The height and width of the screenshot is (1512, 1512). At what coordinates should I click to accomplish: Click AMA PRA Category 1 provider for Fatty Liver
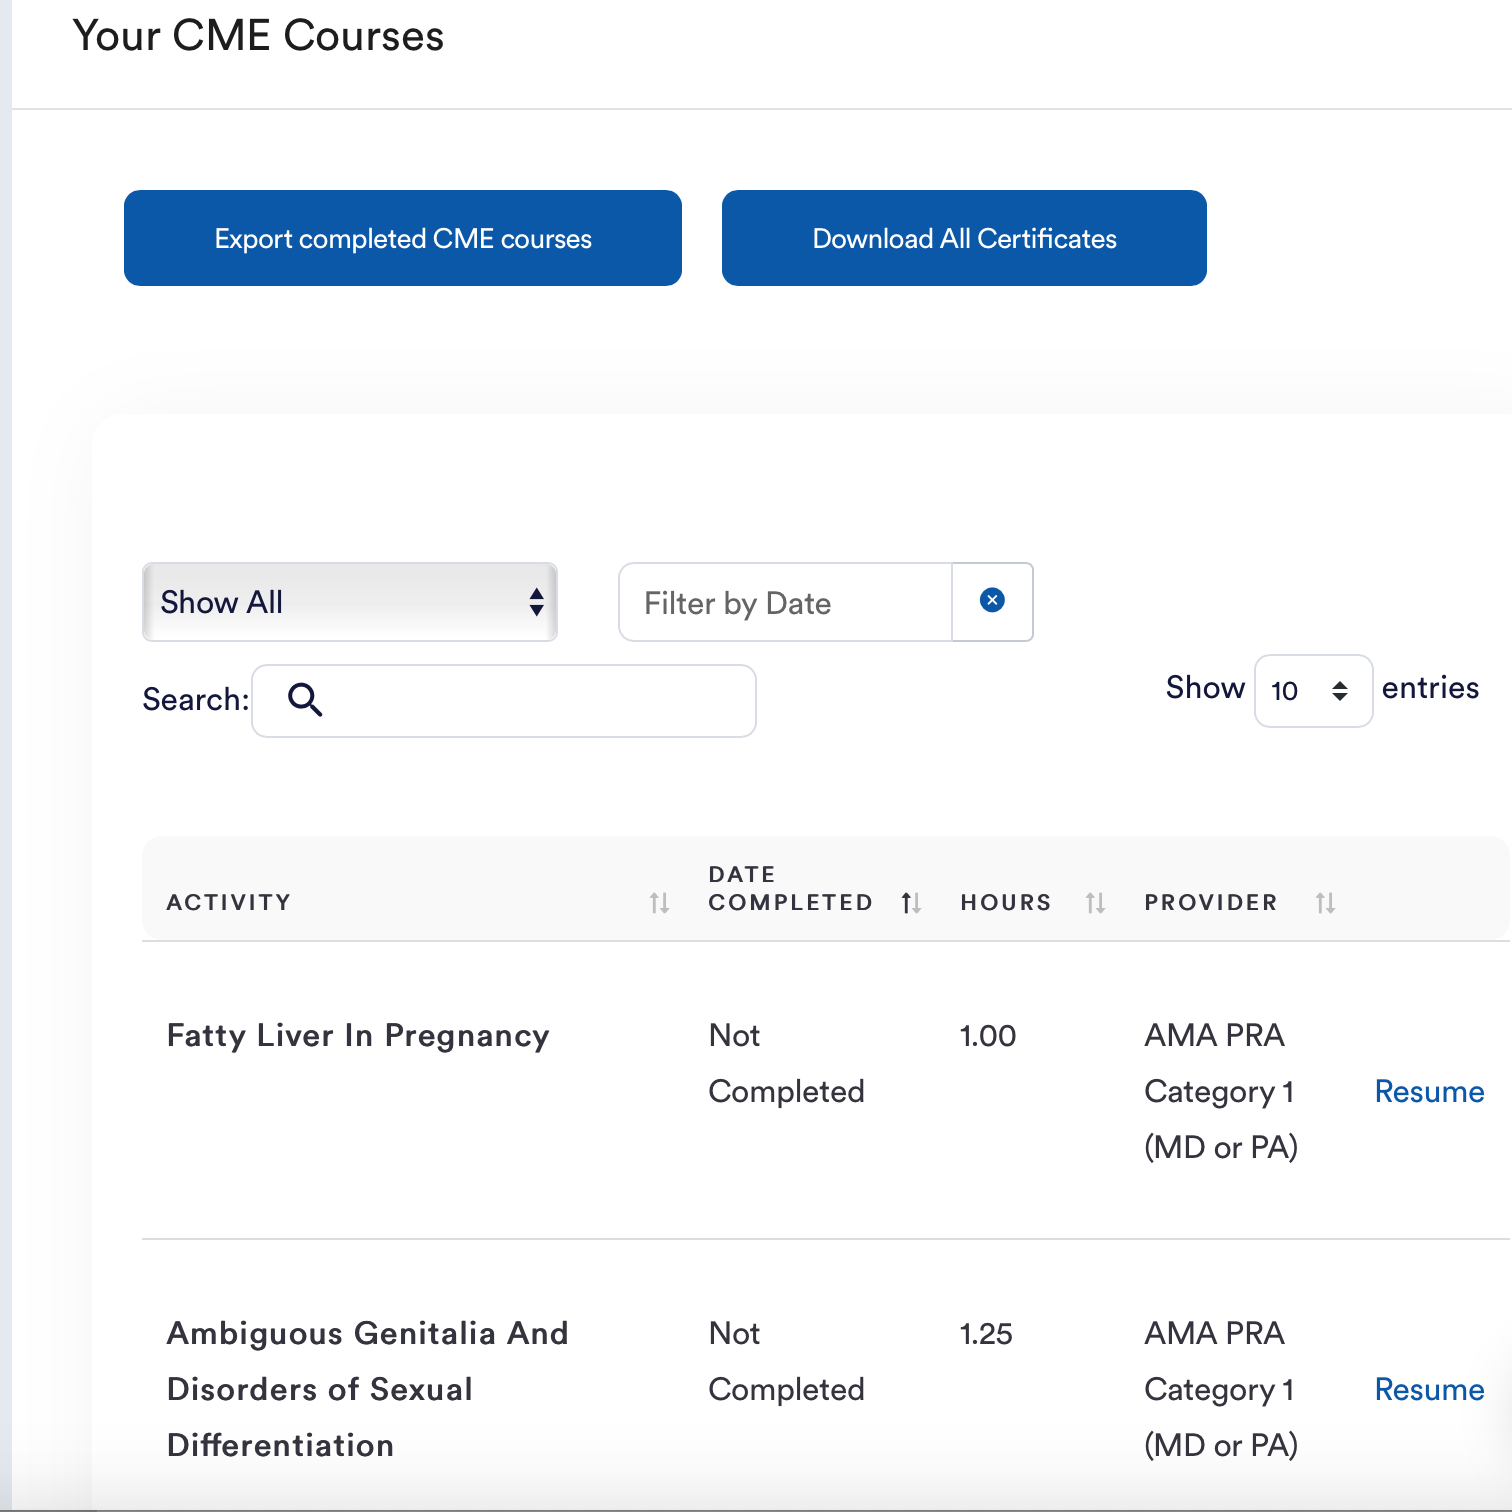click(x=1221, y=1091)
